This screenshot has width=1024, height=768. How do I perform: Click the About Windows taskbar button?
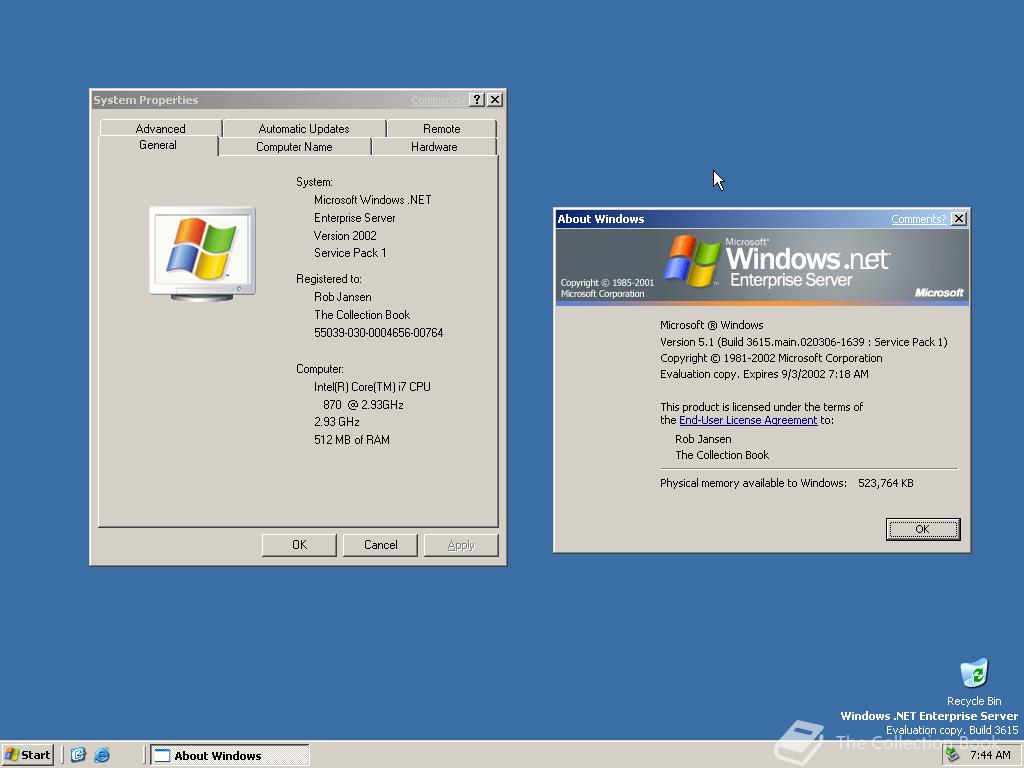[230, 755]
